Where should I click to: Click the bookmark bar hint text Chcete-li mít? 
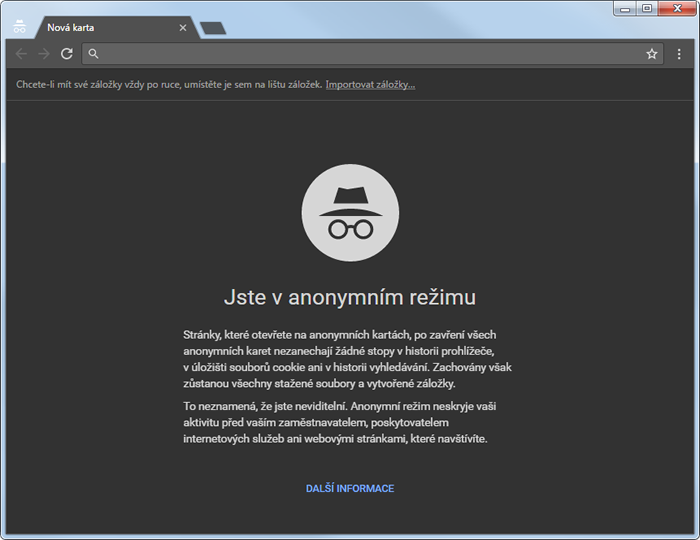click(x=169, y=84)
